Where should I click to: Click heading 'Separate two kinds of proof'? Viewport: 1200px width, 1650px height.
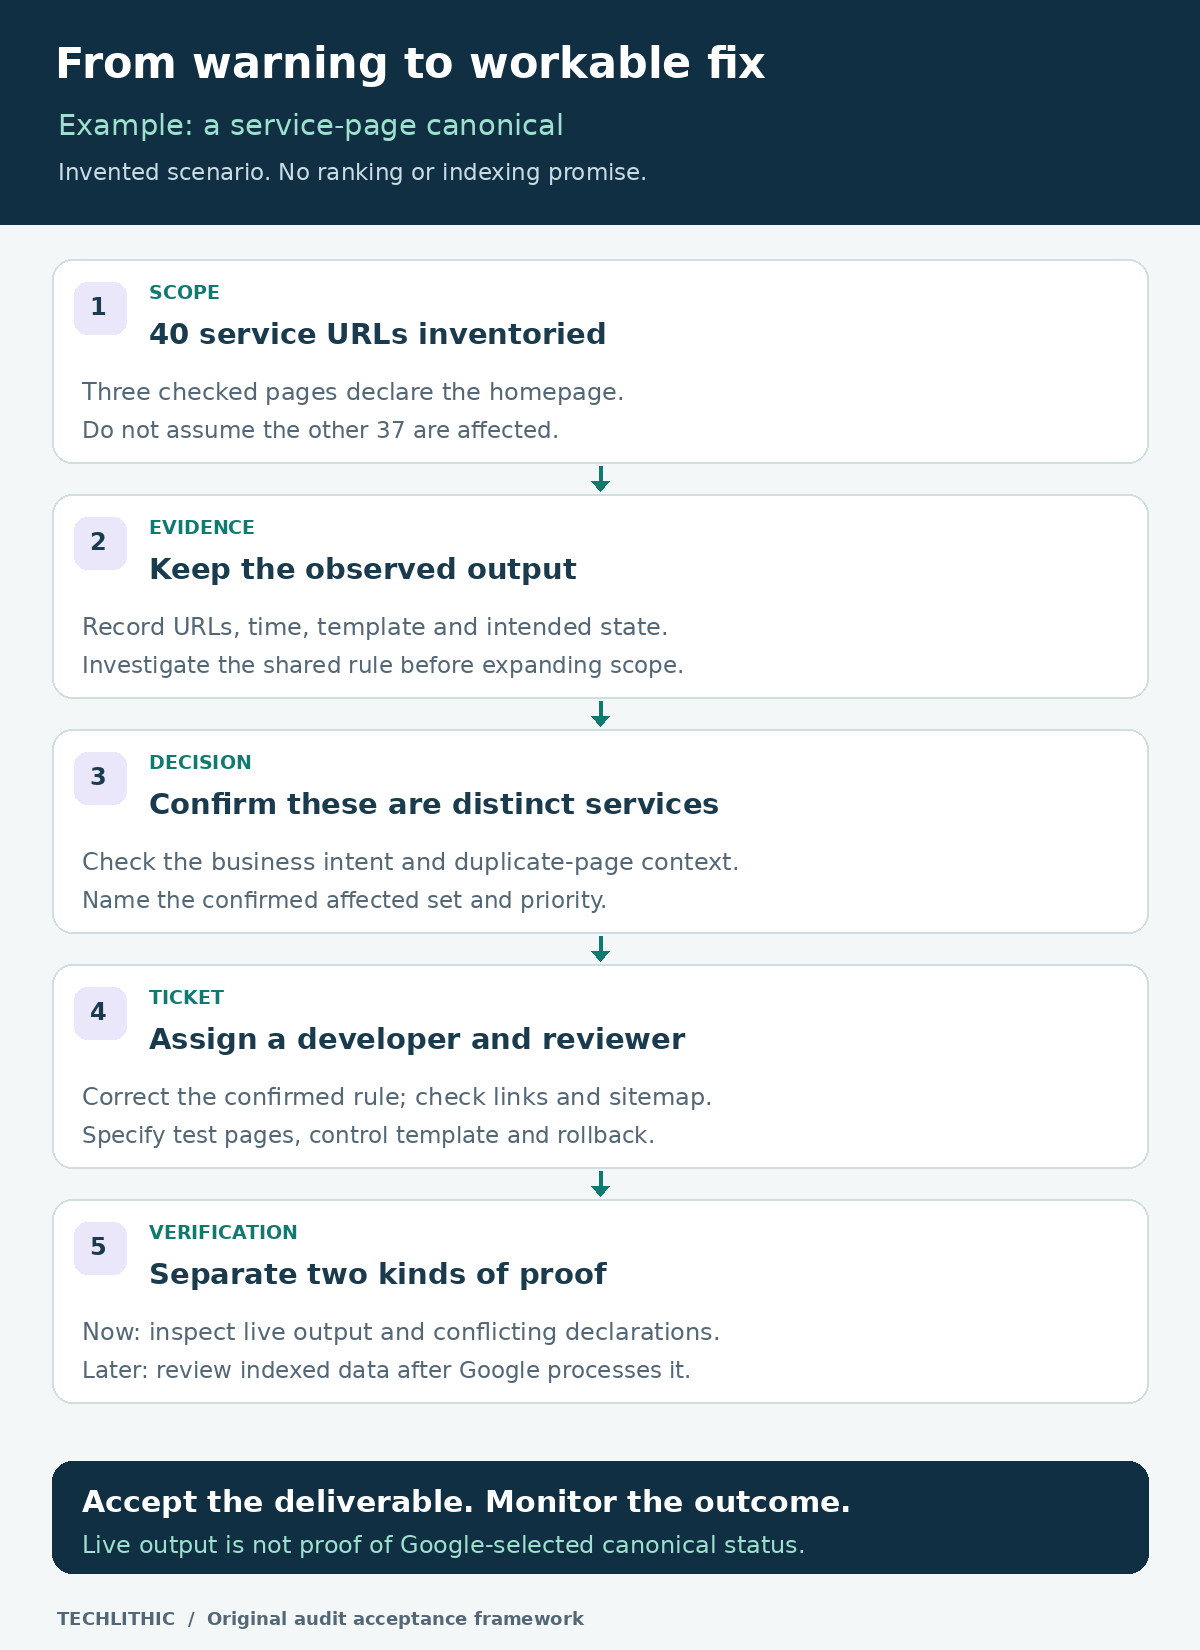point(377,1274)
